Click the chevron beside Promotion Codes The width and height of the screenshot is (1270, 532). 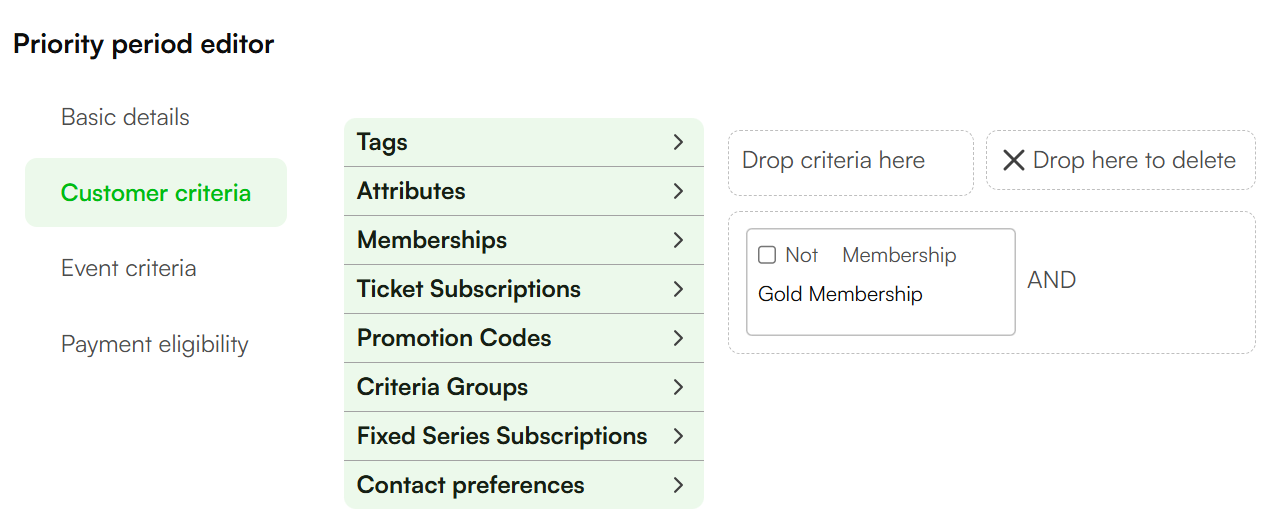click(678, 338)
